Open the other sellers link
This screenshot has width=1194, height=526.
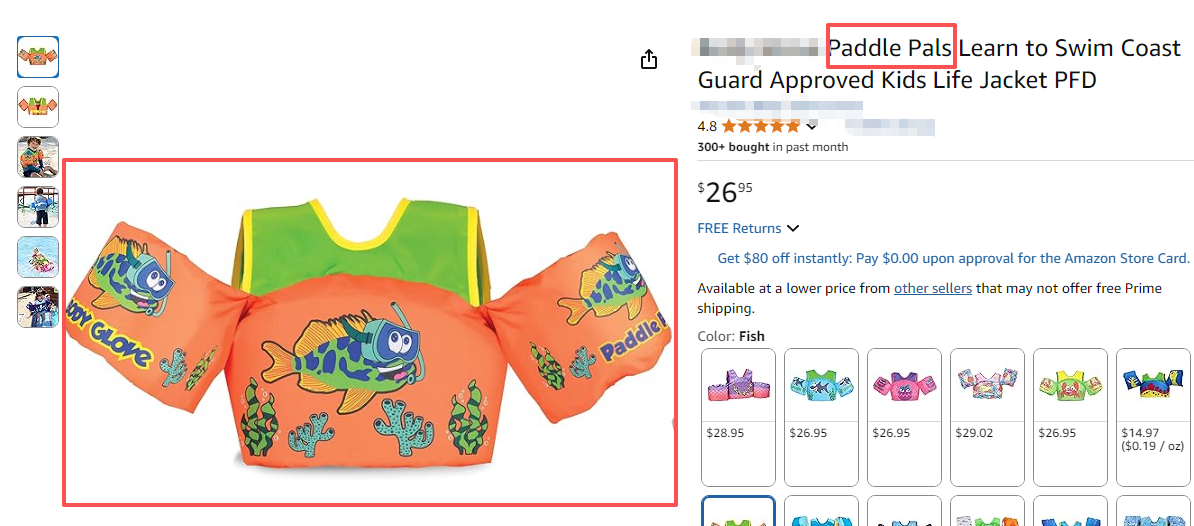point(933,289)
